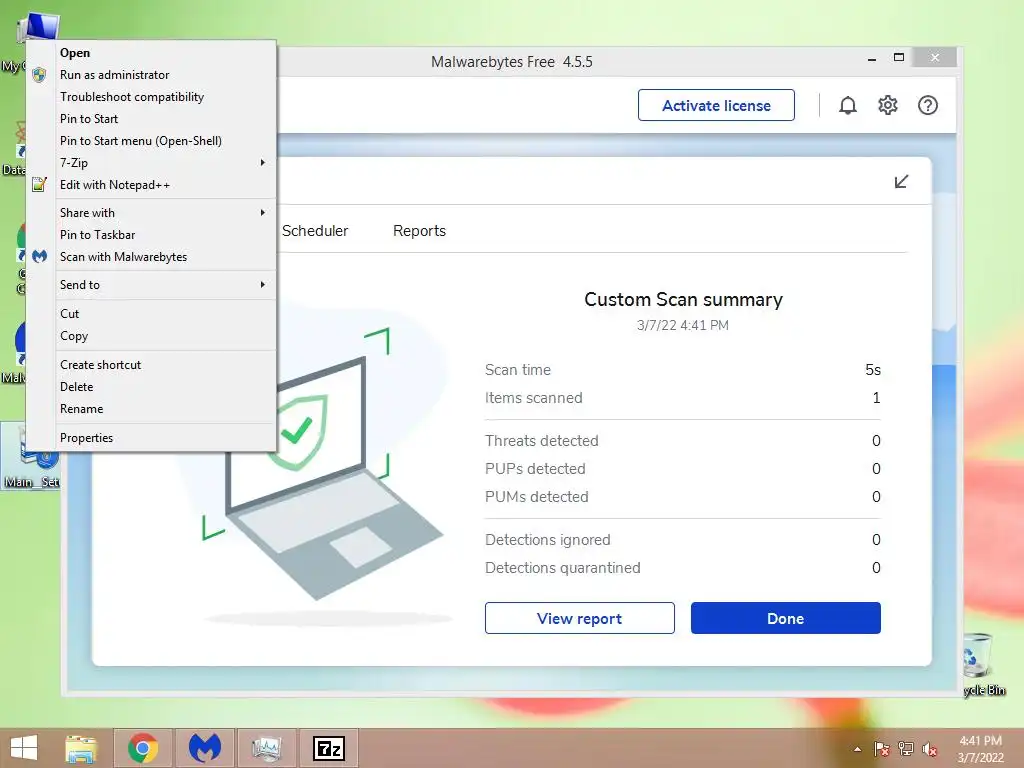Choose Run as administrator
The height and width of the screenshot is (768, 1024).
tap(151, 75)
